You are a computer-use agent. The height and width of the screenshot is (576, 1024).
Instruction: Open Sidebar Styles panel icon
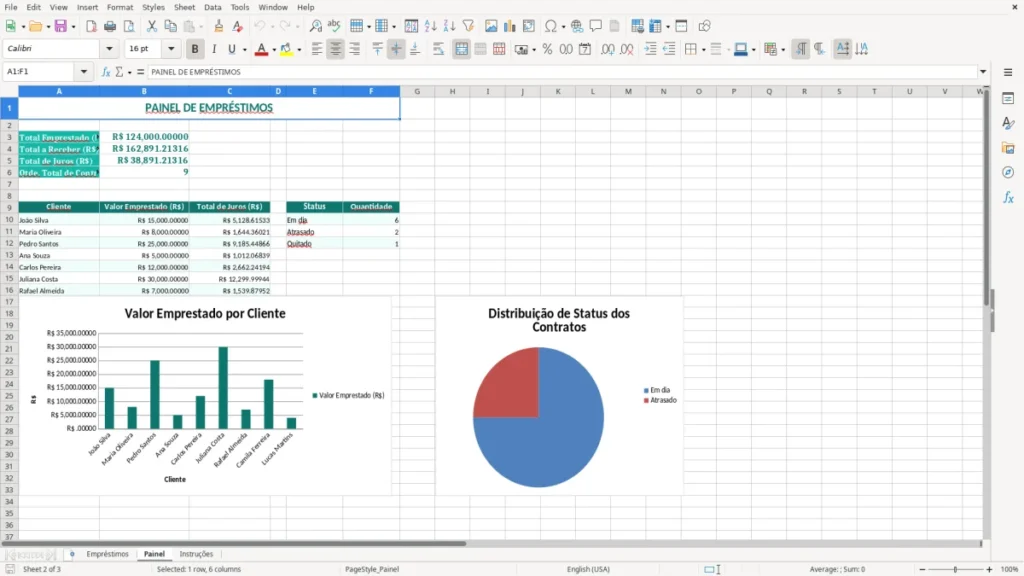click(1008, 123)
